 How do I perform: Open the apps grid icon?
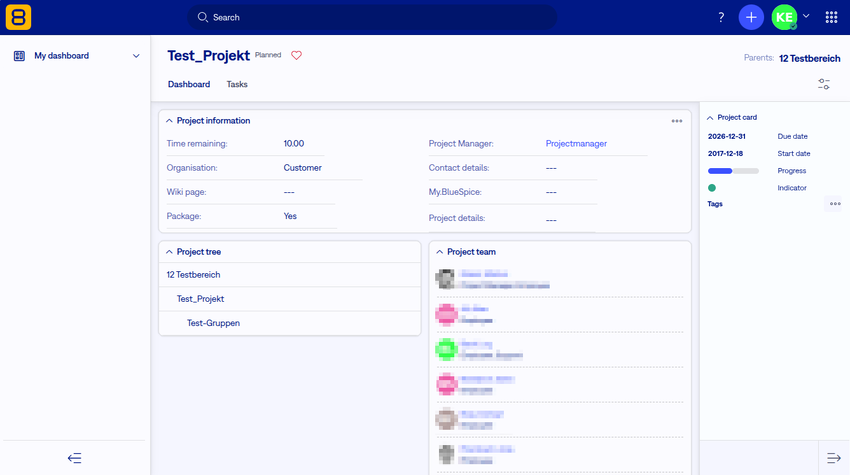(832, 17)
